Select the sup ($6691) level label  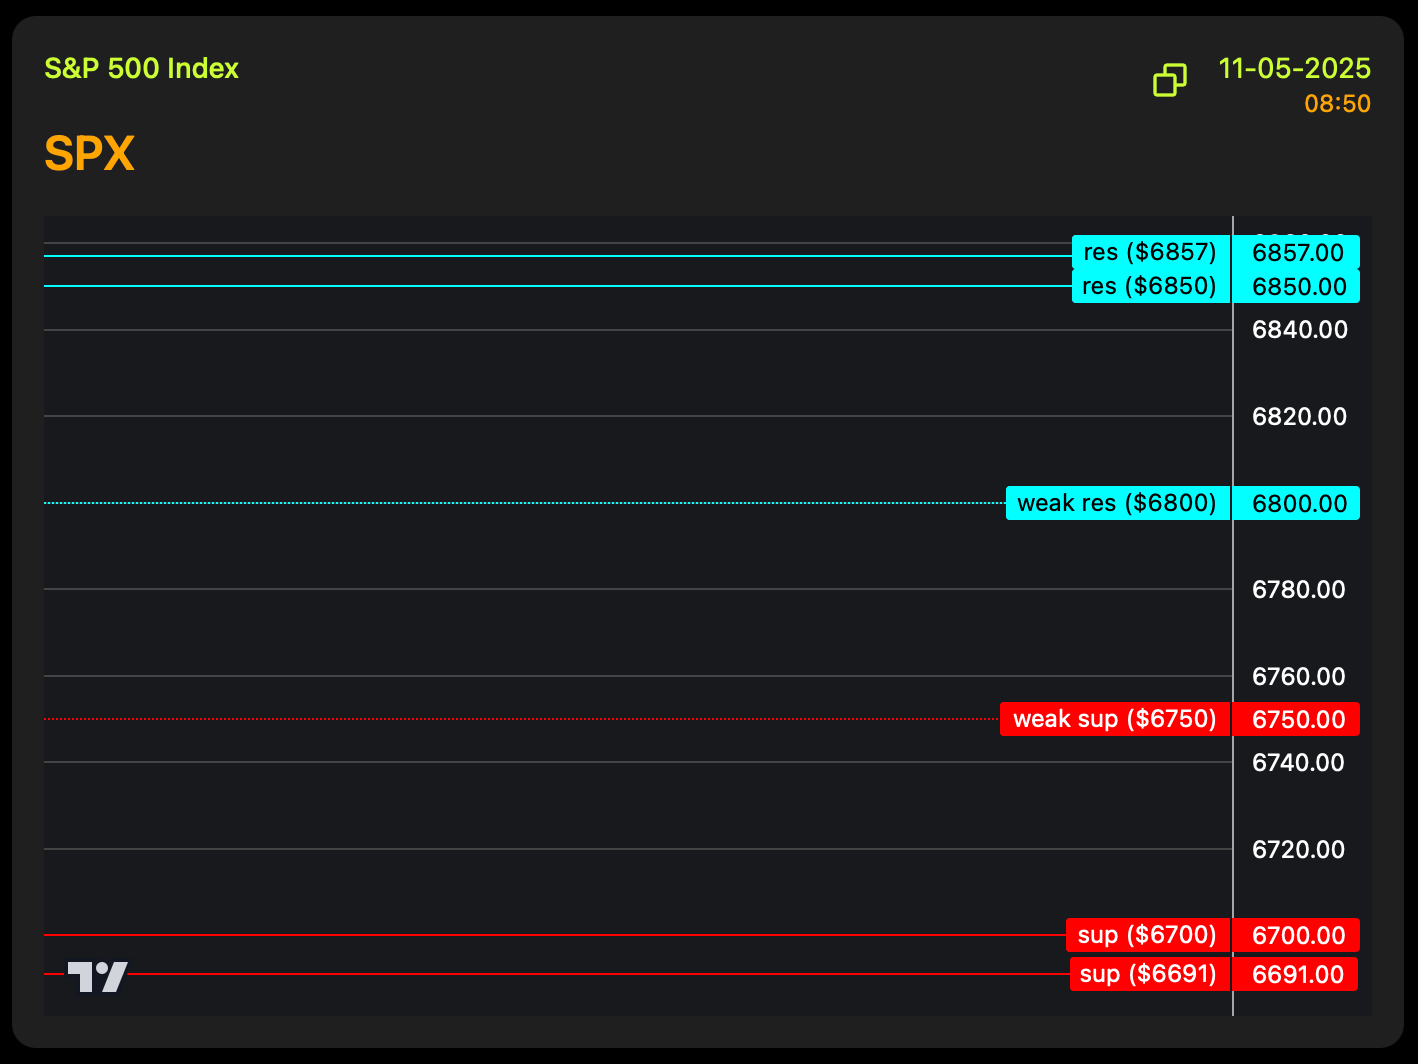tap(1148, 974)
